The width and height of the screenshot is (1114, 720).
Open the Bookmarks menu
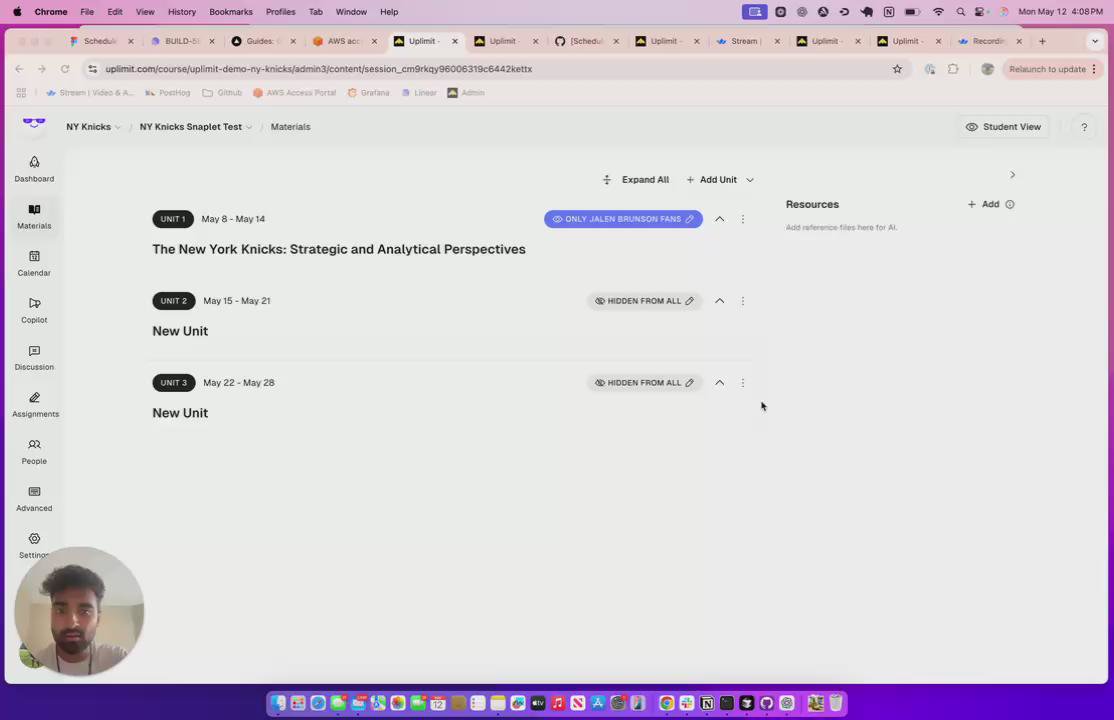tap(231, 12)
